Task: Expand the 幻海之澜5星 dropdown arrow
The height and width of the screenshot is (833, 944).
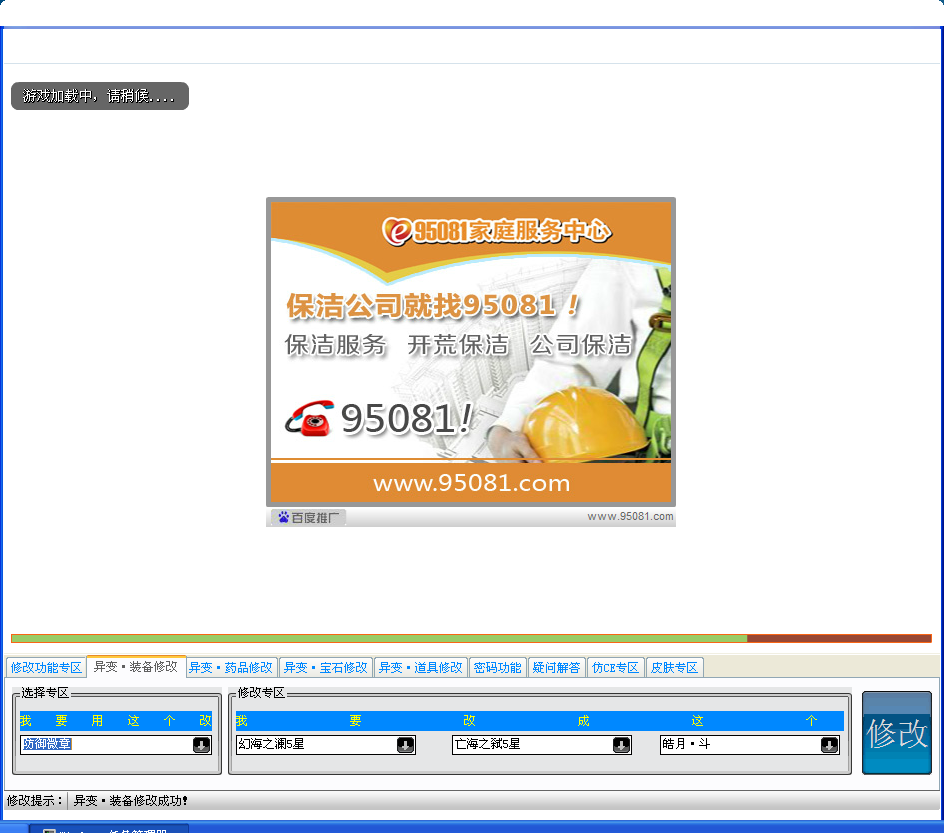Action: point(406,745)
